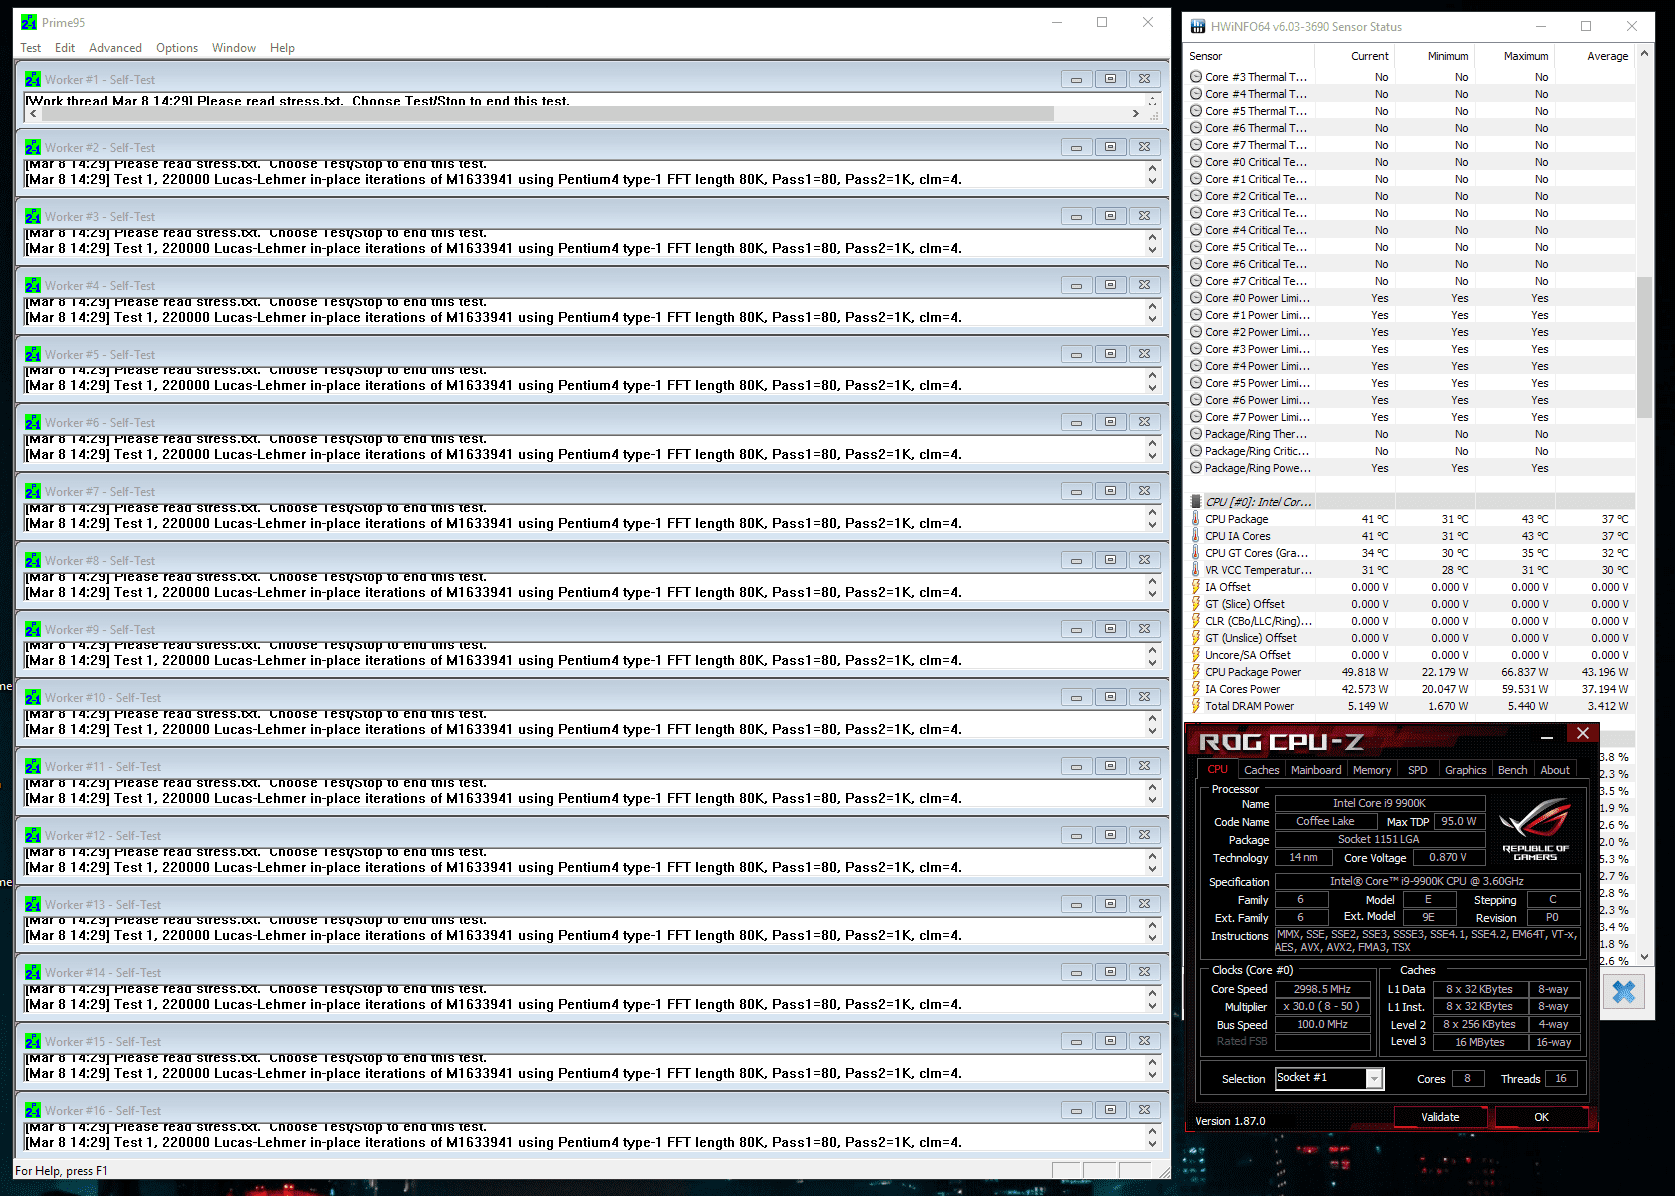
Task: Click the Prime95 icon on Worker #9 window
Action: point(33,629)
